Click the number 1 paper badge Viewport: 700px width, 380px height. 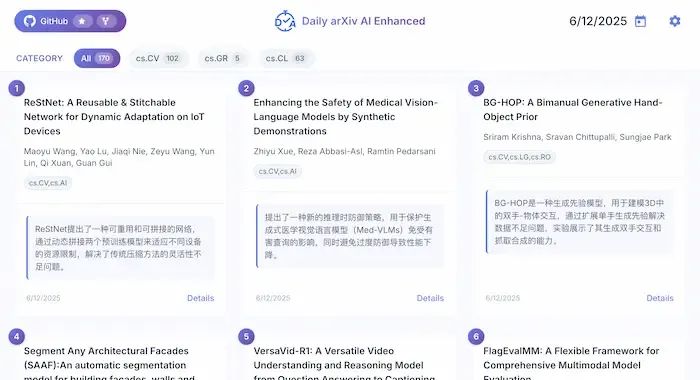tap(17, 88)
